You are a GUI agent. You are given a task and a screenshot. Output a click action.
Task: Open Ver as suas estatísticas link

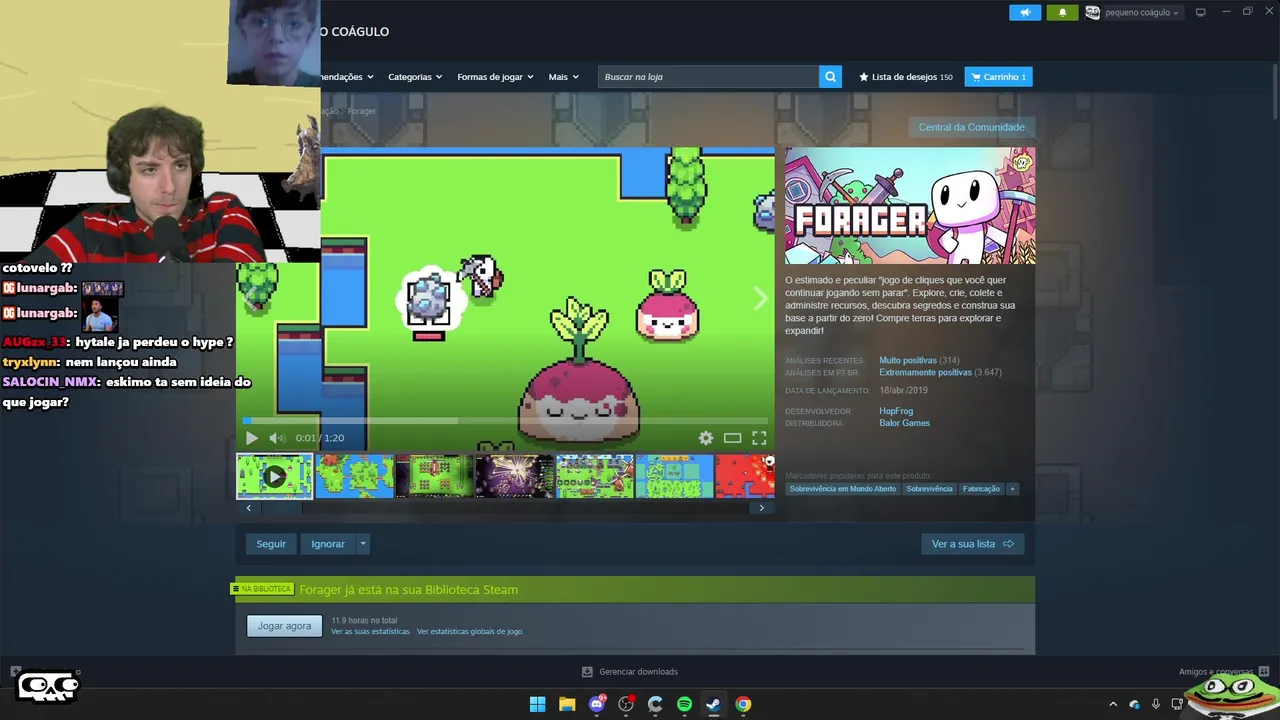(x=370, y=632)
